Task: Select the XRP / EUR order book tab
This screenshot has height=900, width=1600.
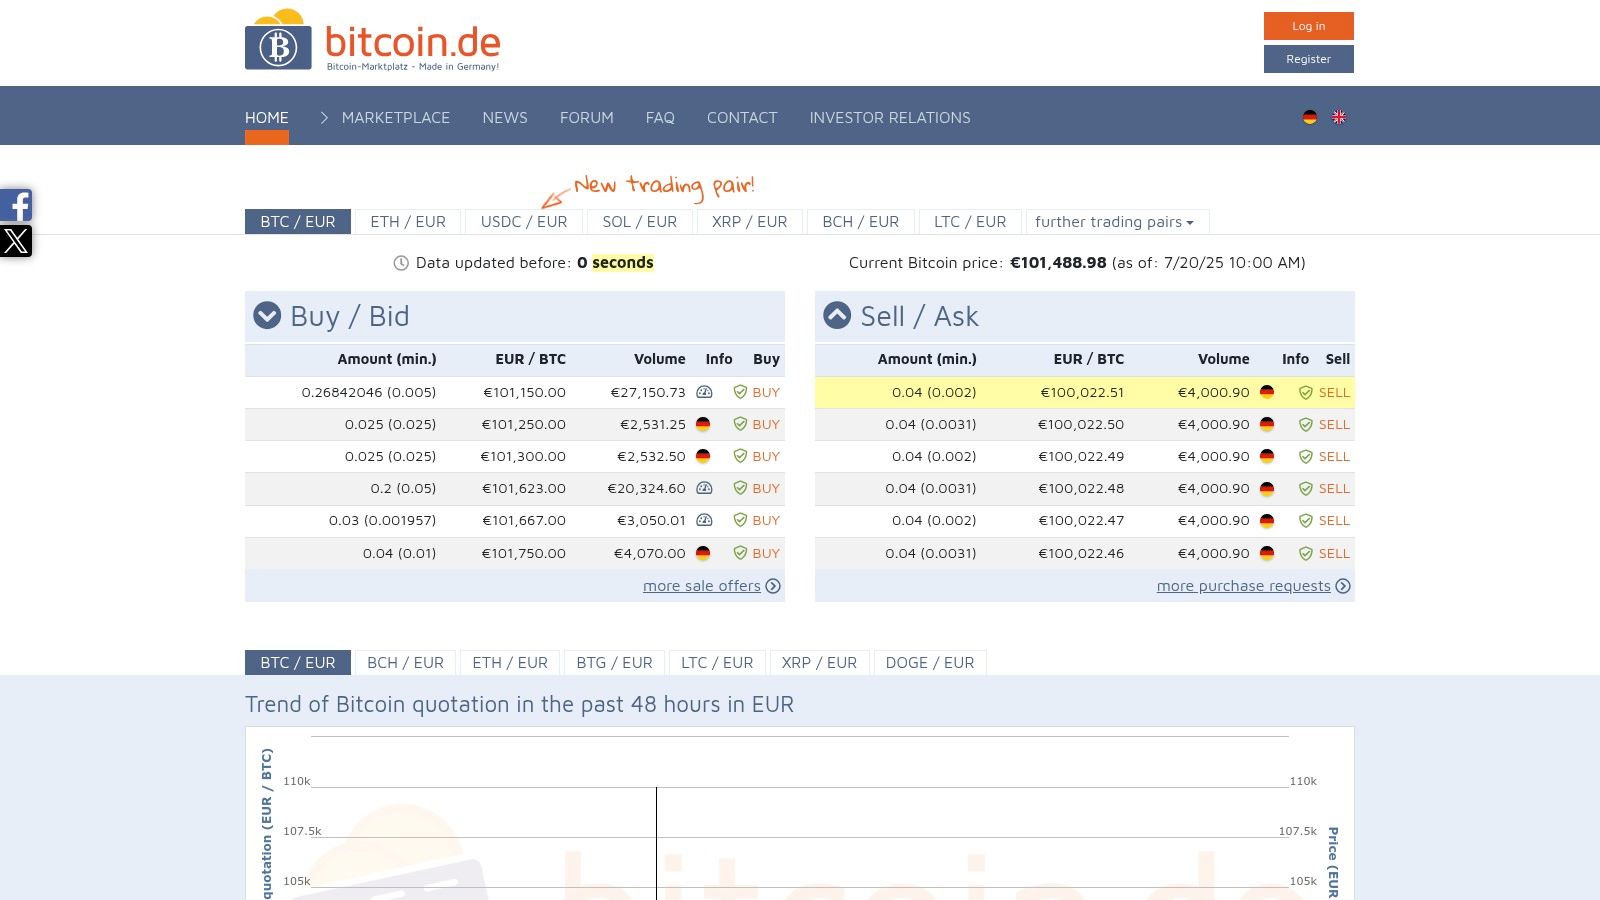Action: click(x=750, y=222)
